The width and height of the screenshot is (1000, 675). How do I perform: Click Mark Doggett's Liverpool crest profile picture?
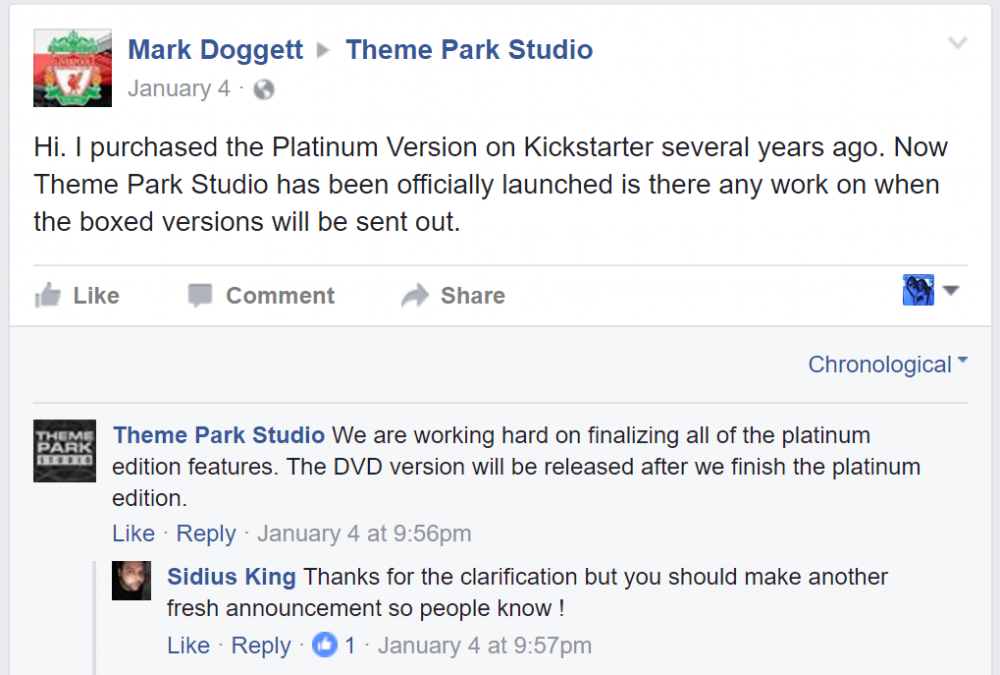point(72,68)
